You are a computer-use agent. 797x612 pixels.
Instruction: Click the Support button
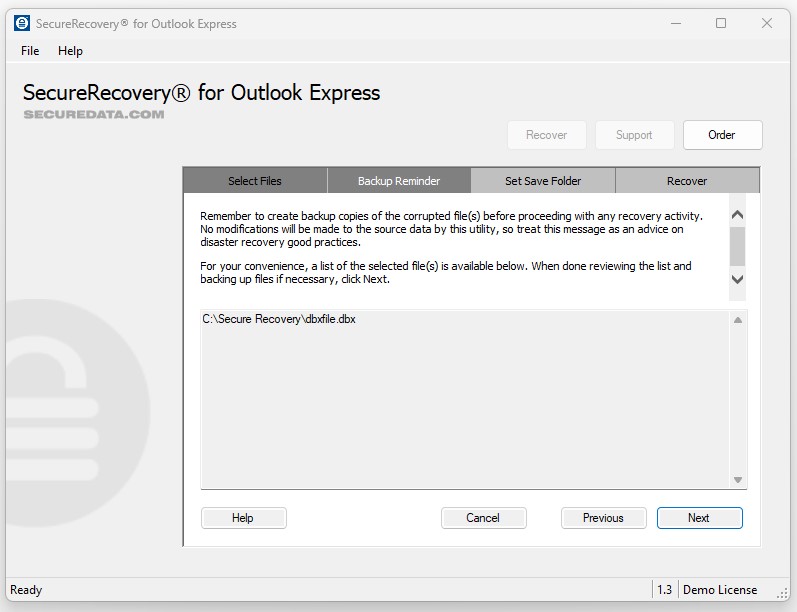634,135
